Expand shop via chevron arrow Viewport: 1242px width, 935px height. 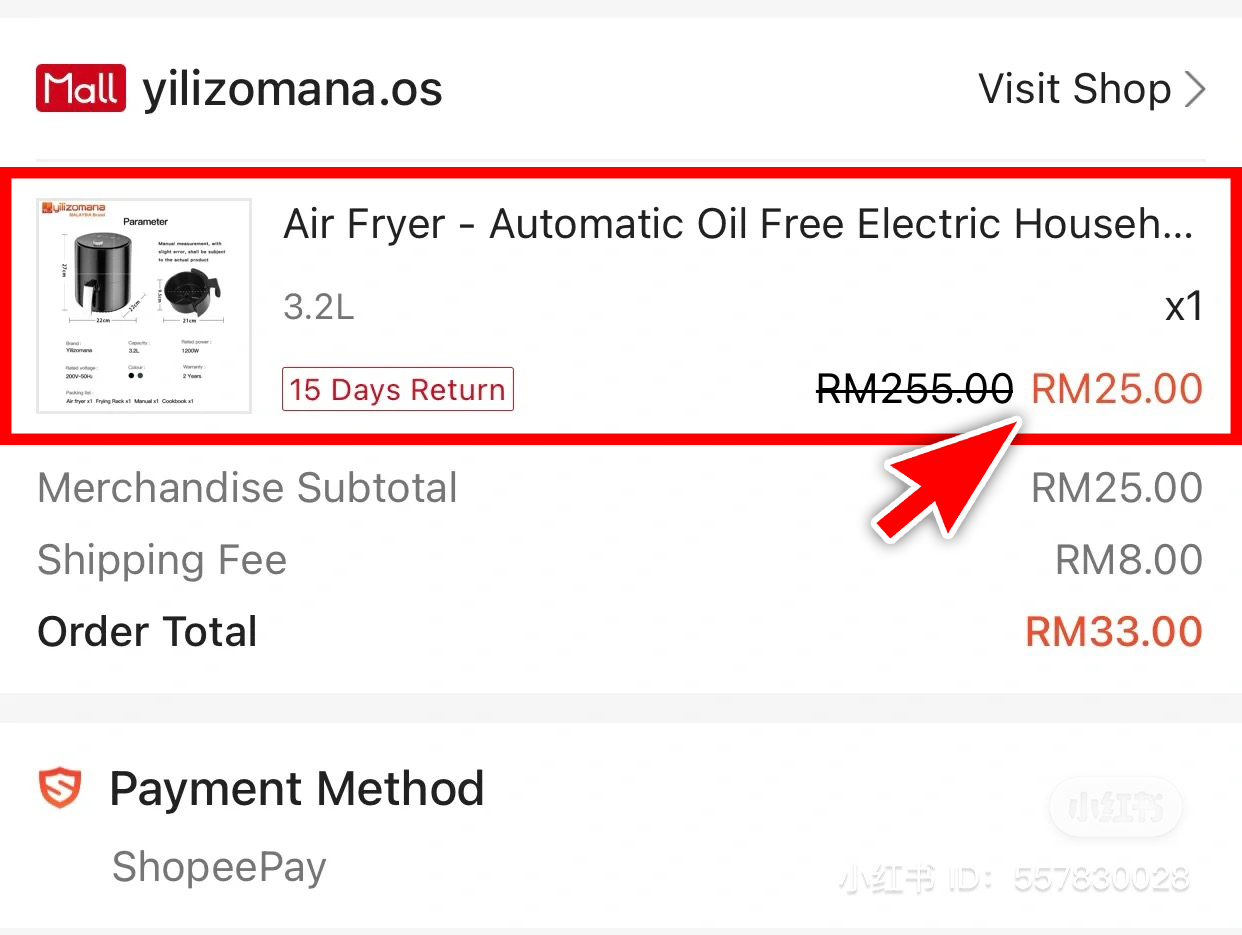1195,90
